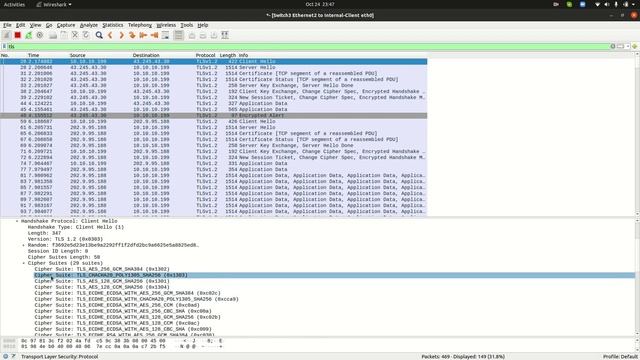Collapse Handshake Protocol: Client Hello node
The width and height of the screenshot is (640, 360).
(17, 221)
